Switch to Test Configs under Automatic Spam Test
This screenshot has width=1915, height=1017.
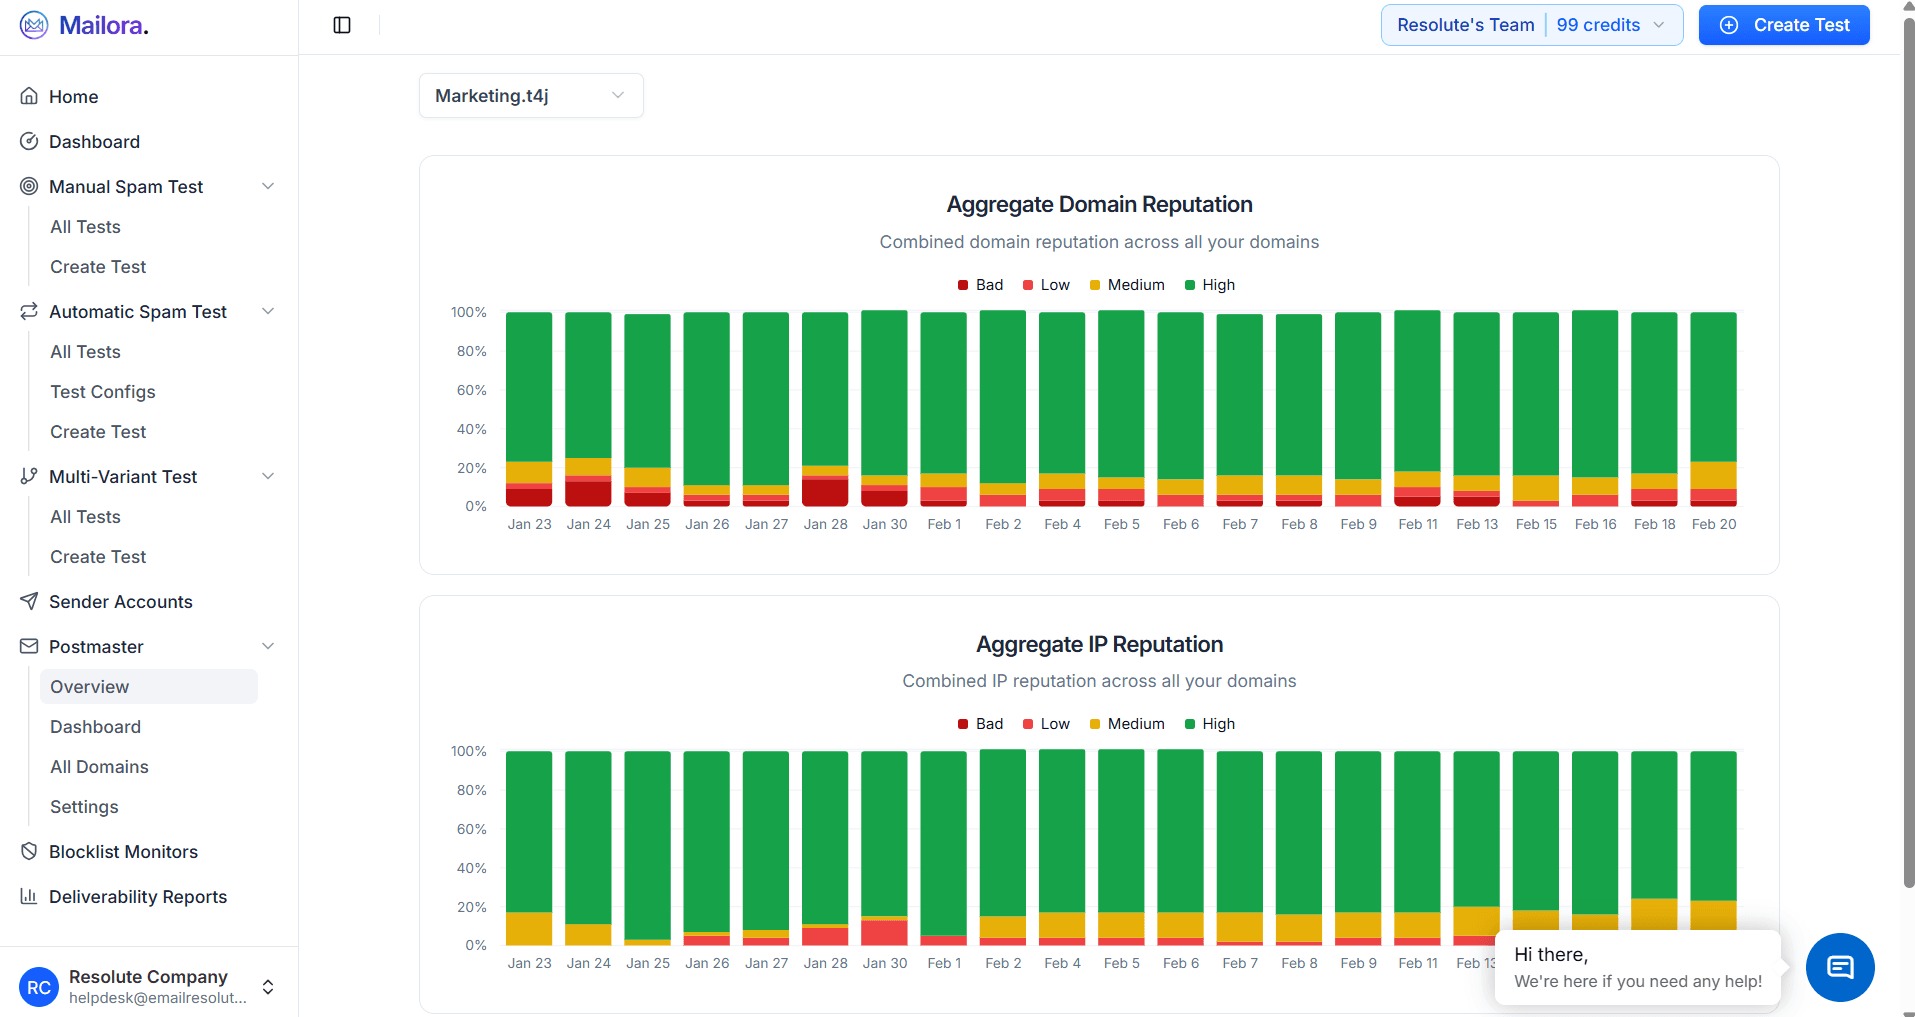pos(102,391)
